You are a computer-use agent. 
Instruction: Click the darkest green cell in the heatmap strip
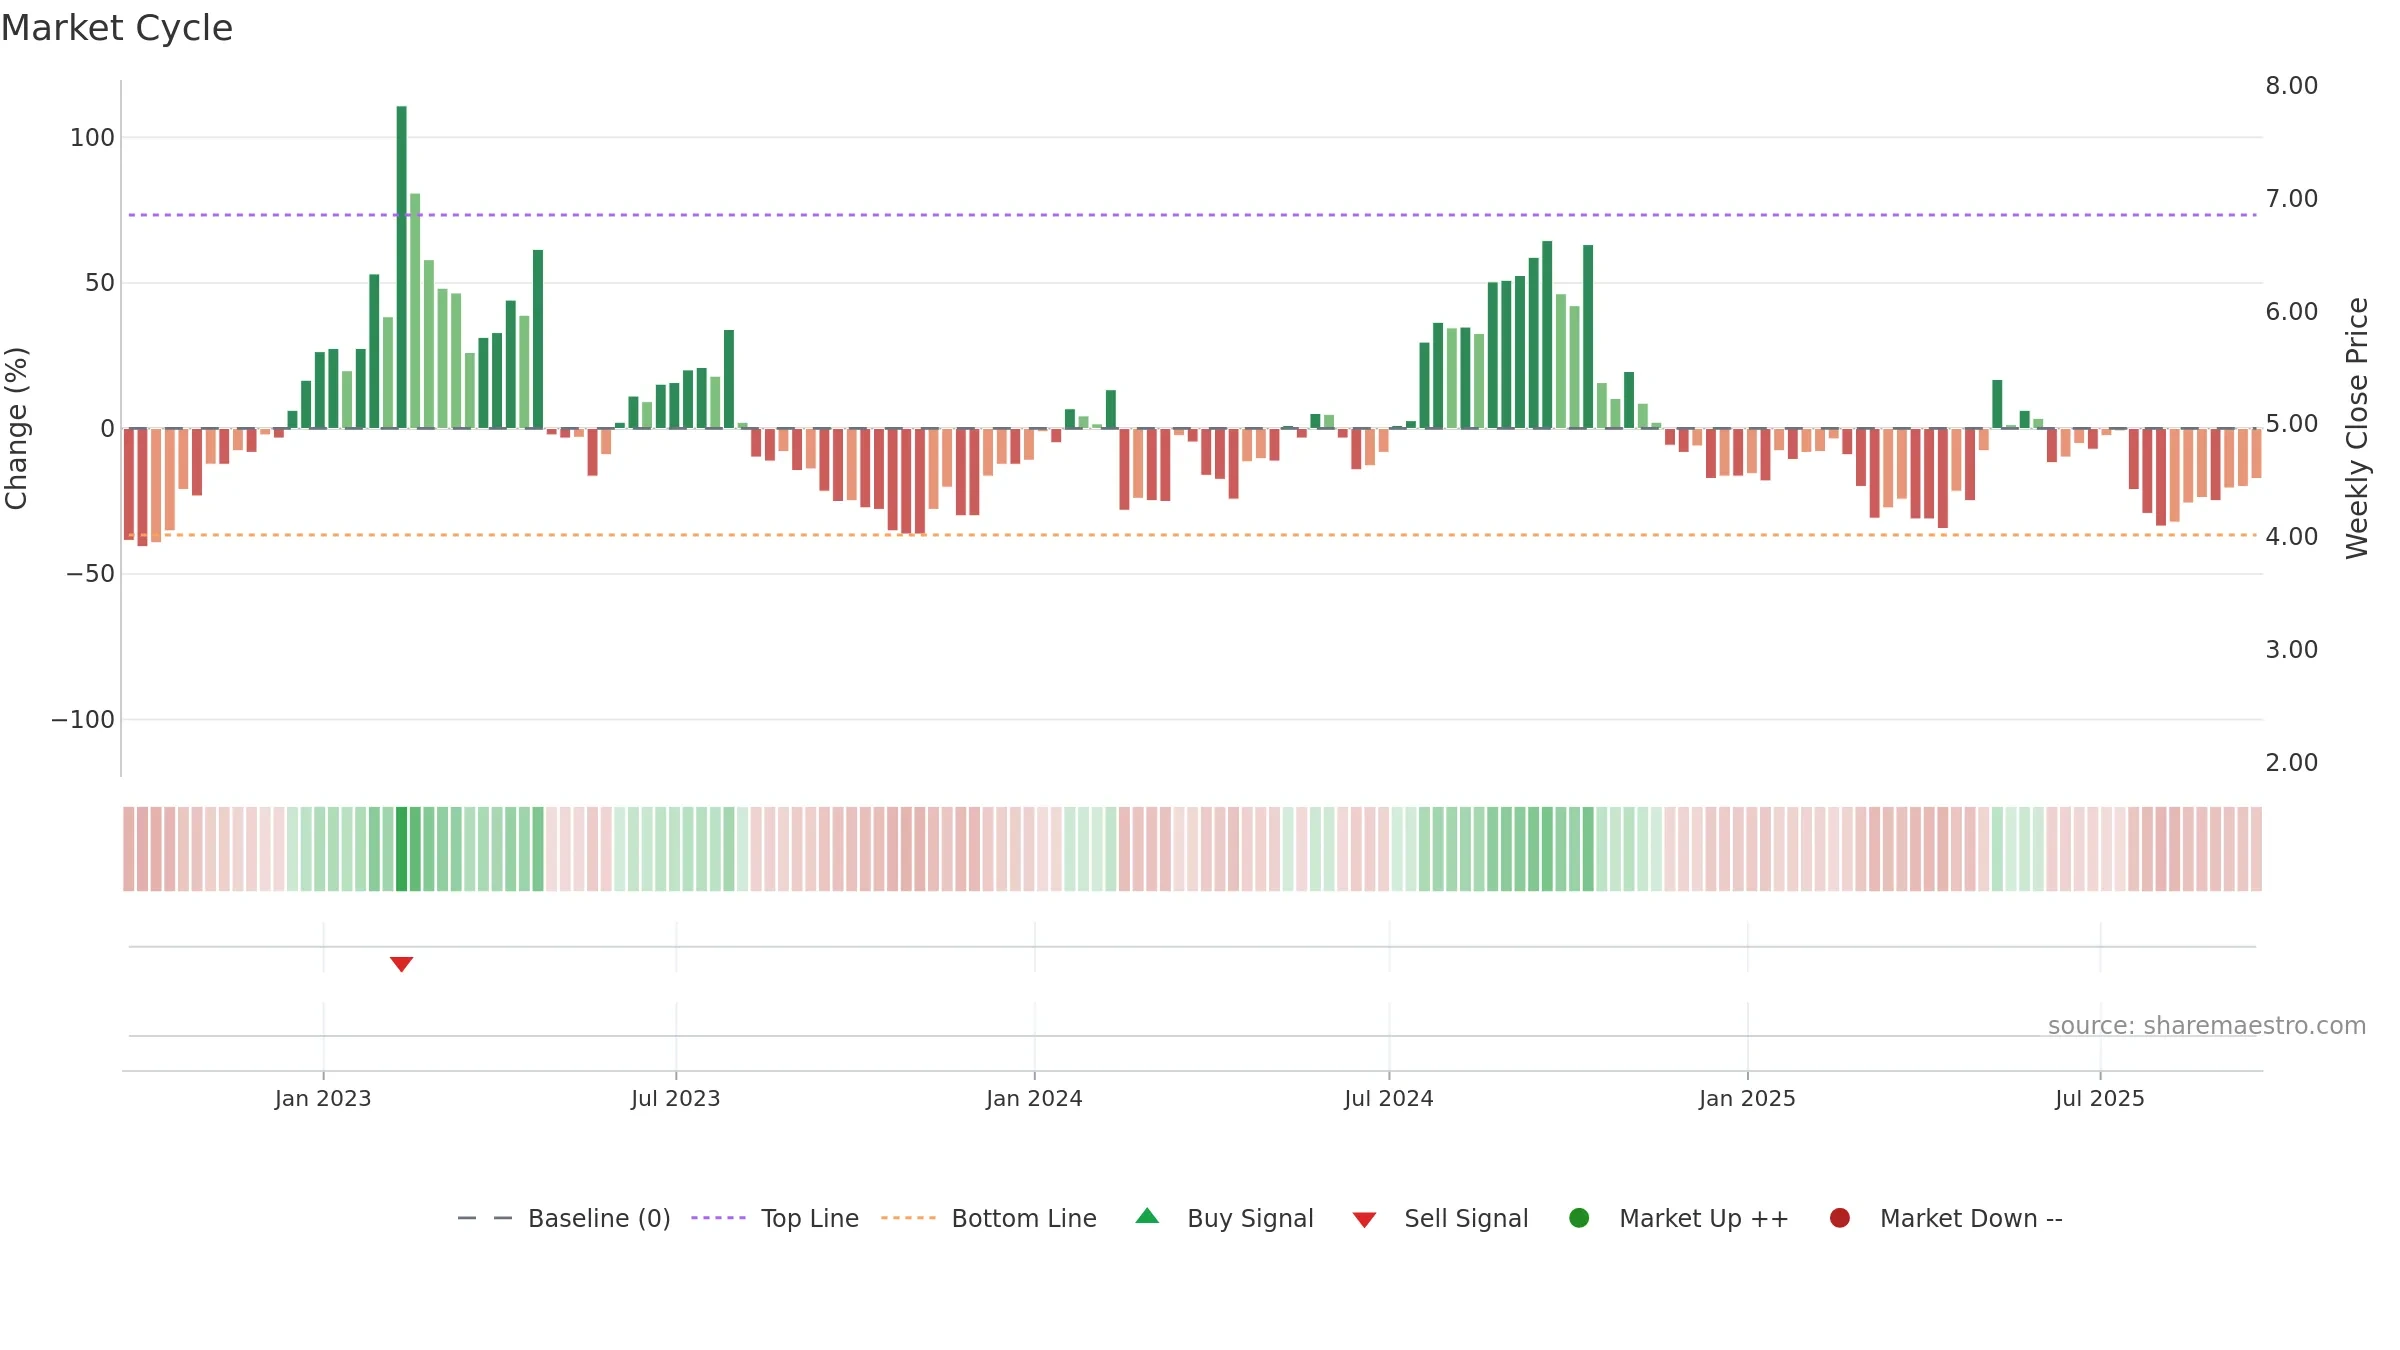coord(401,849)
